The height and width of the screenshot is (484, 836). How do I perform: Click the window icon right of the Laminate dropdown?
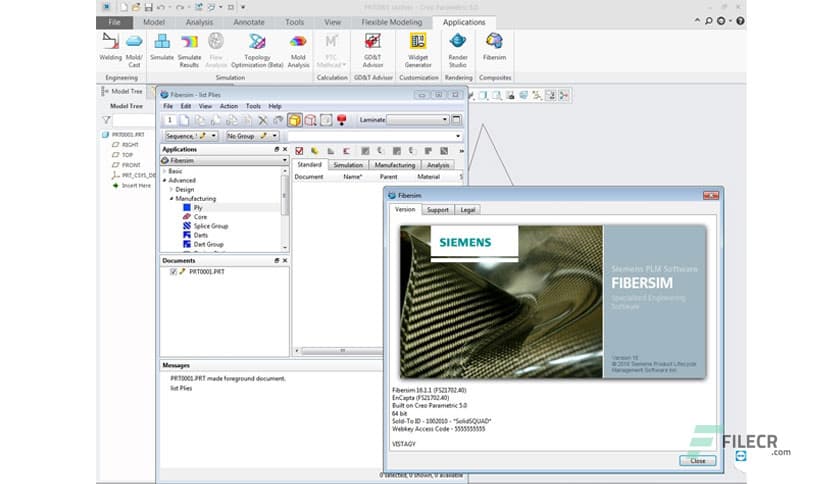(456, 120)
